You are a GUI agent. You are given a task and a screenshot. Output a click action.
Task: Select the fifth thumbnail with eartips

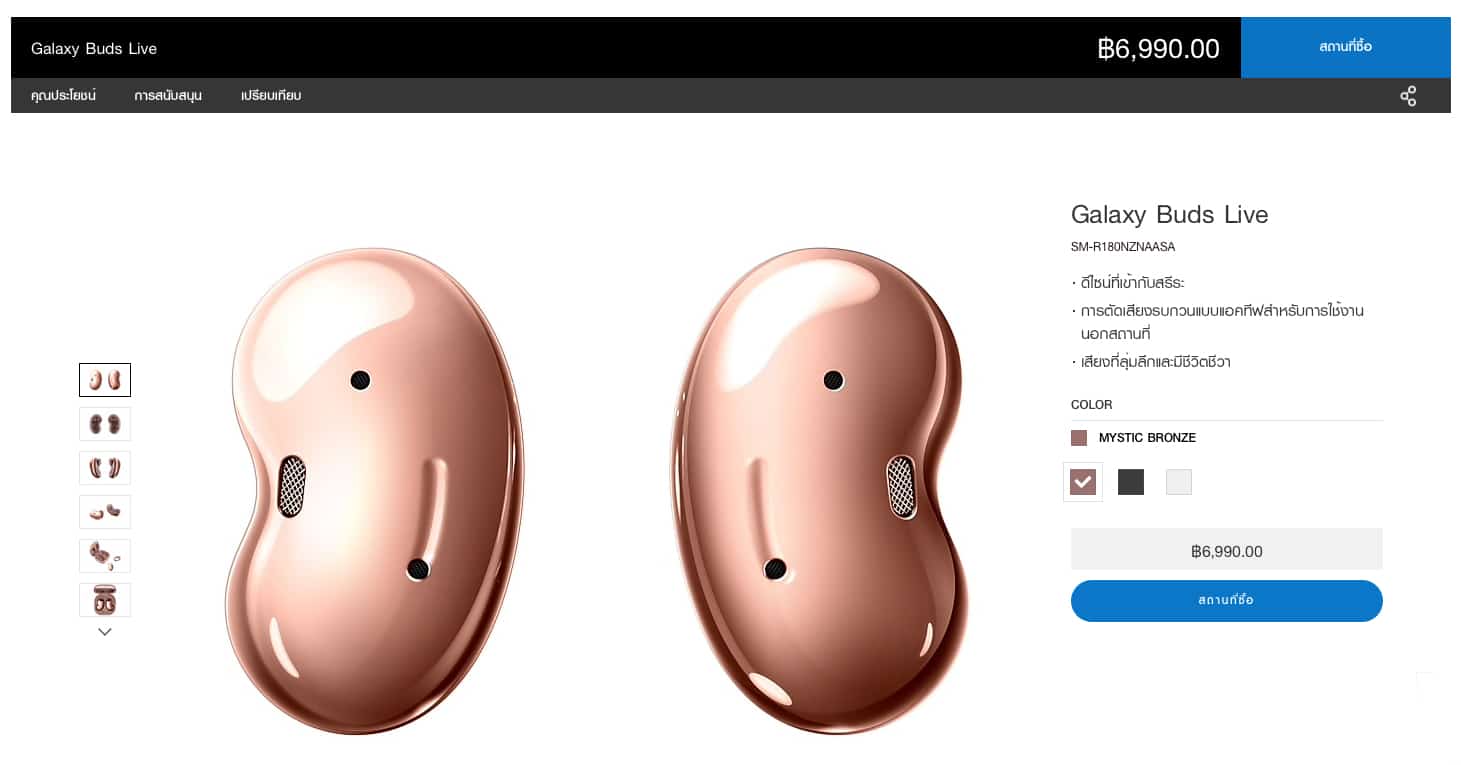tap(105, 556)
